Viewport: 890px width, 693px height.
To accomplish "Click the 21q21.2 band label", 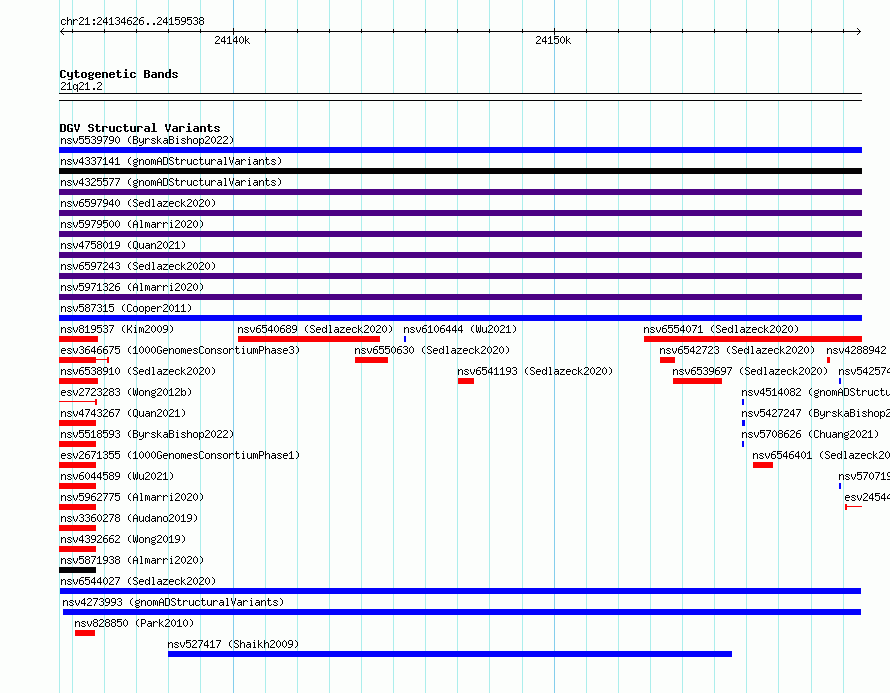I will coord(81,86).
